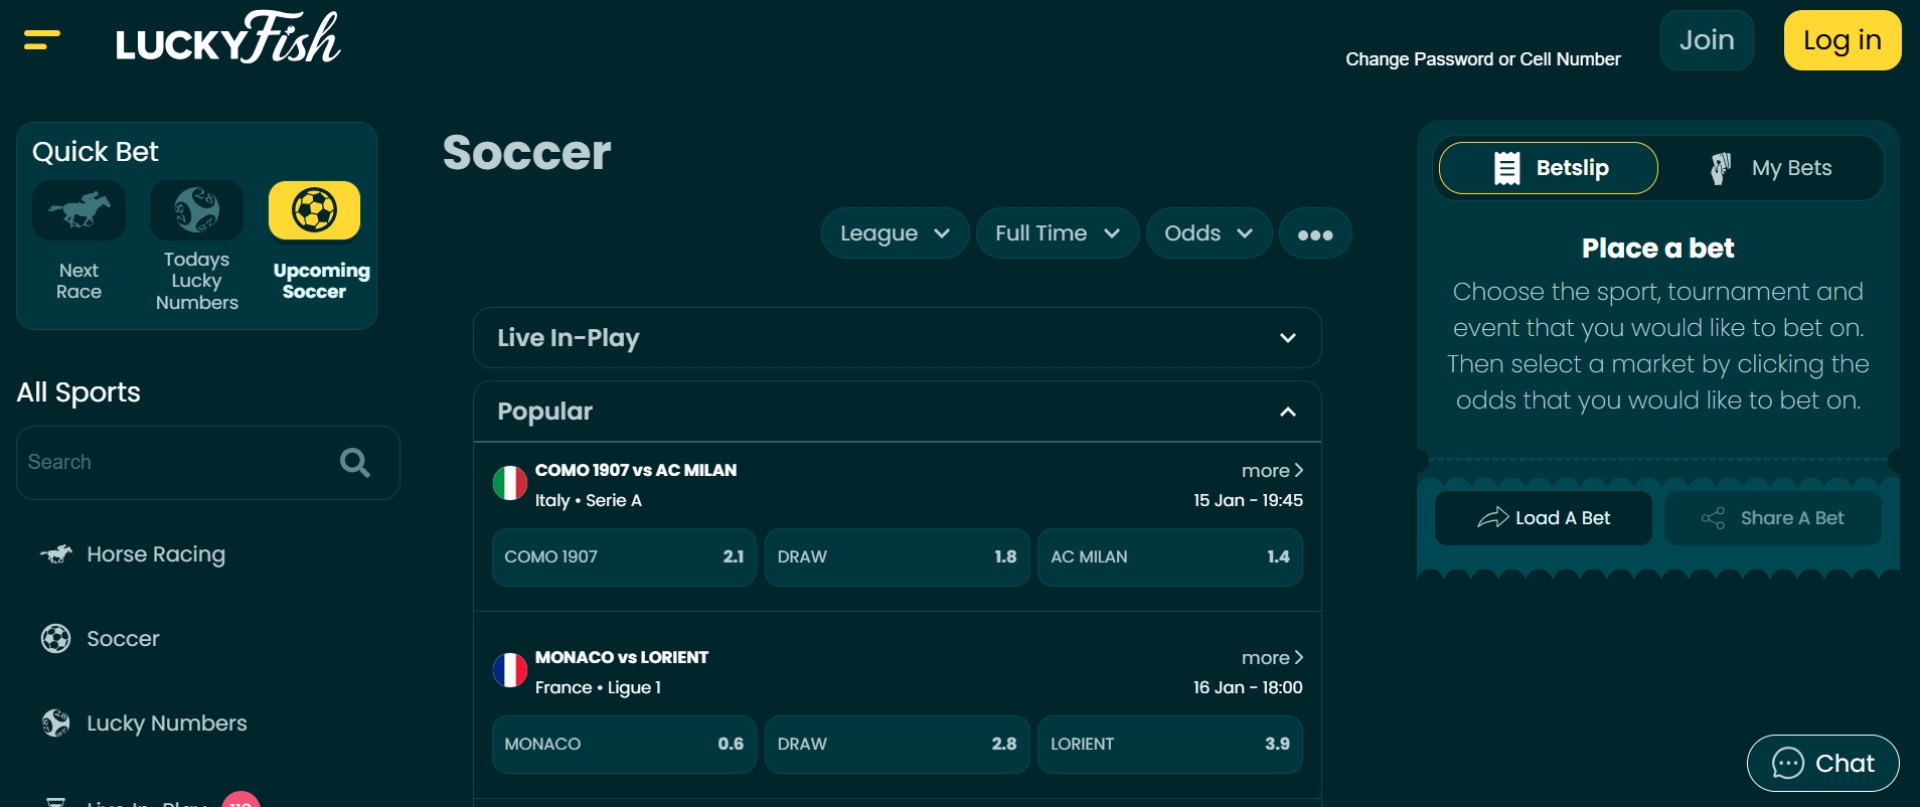The height and width of the screenshot is (807, 1920).
Task: Open the three-dots more filters icon
Action: coord(1315,234)
